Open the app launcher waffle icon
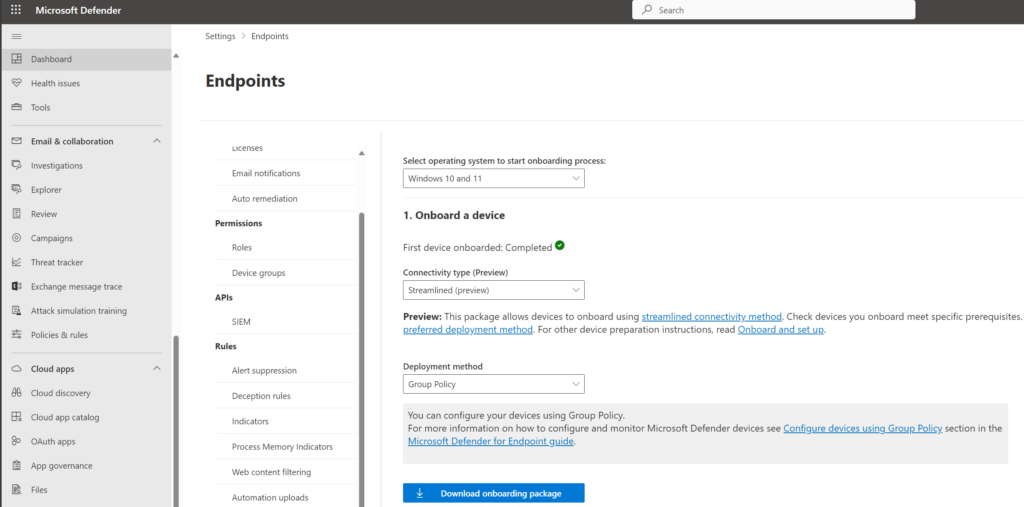Image resolution: width=1024 pixels, height=507 pixels. pos(16,10)
